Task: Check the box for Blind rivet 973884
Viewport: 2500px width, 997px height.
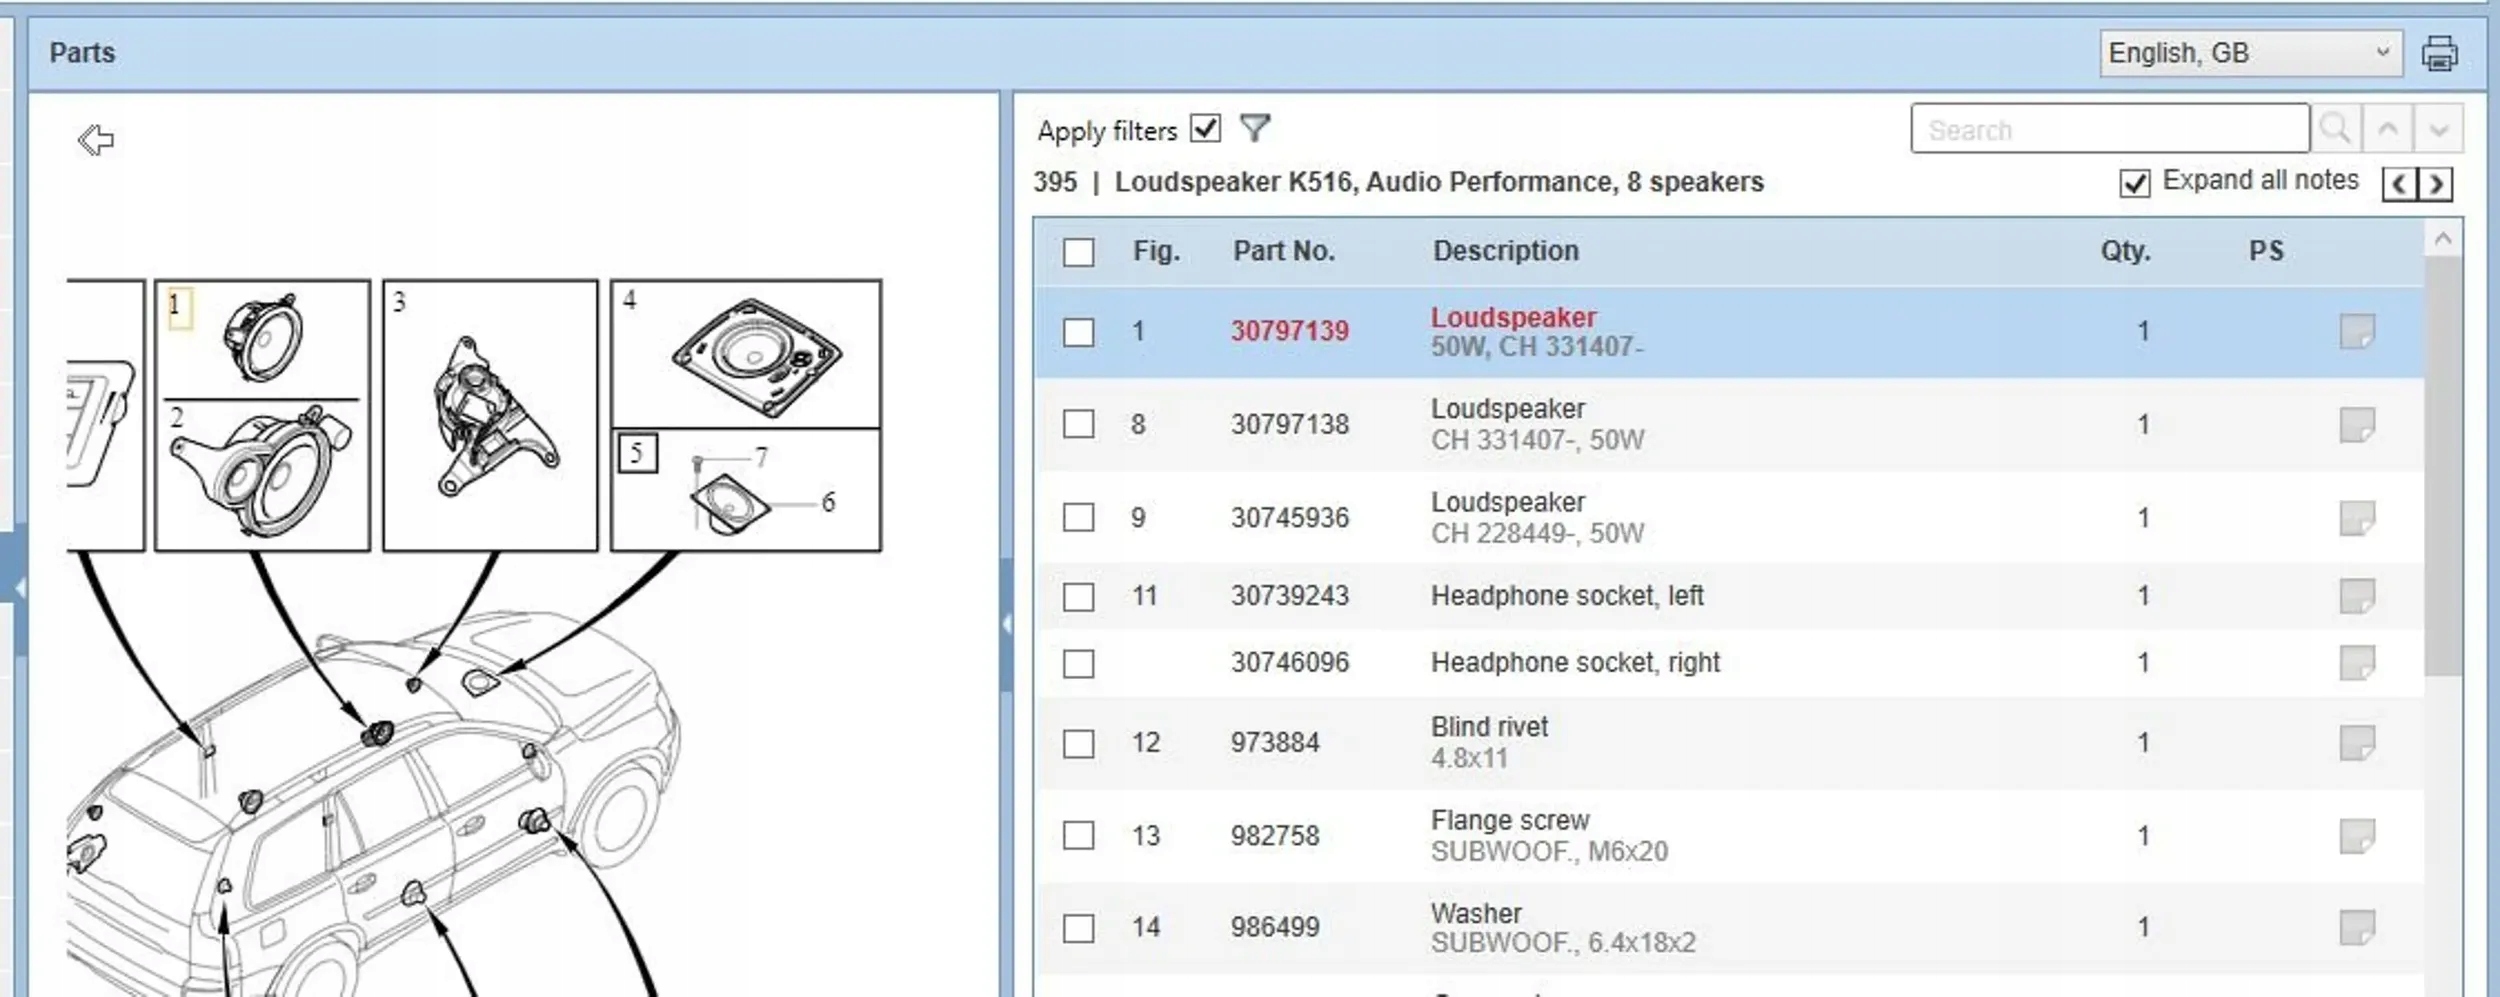Action: 1078,744
